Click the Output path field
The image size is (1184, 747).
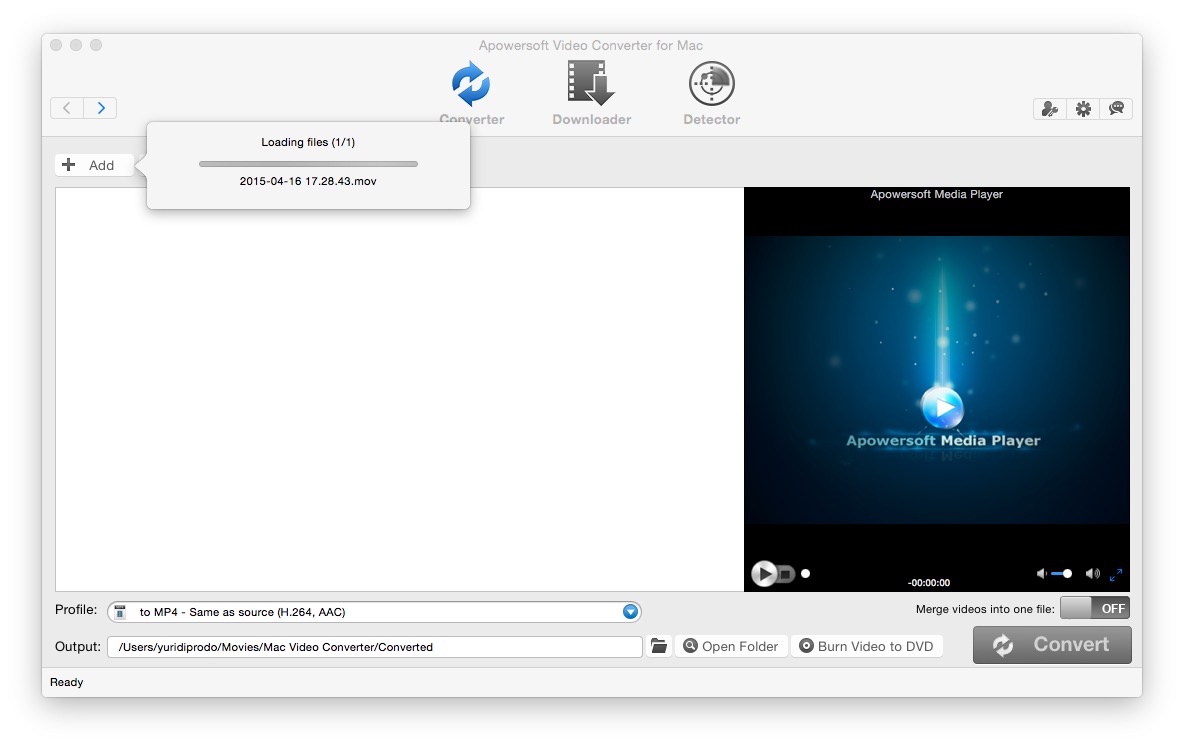click(x=375, y=647)
